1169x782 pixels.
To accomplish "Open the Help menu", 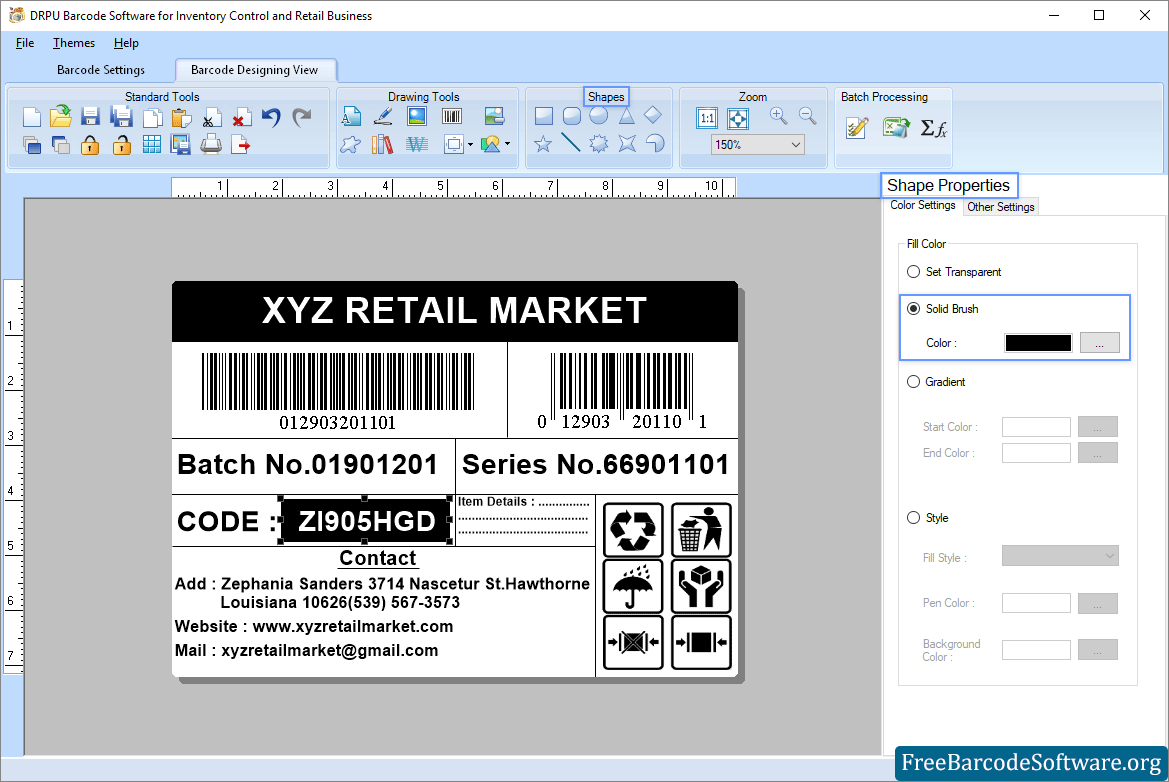I will tap(126, 43).
